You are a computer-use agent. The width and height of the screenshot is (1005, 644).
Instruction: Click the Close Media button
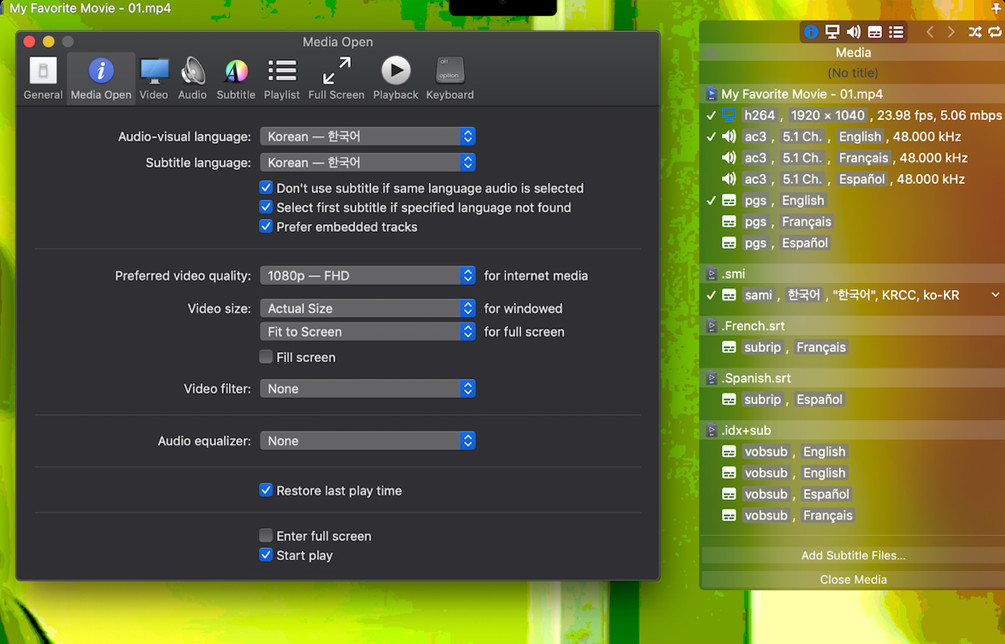click(x=853, y=579)
